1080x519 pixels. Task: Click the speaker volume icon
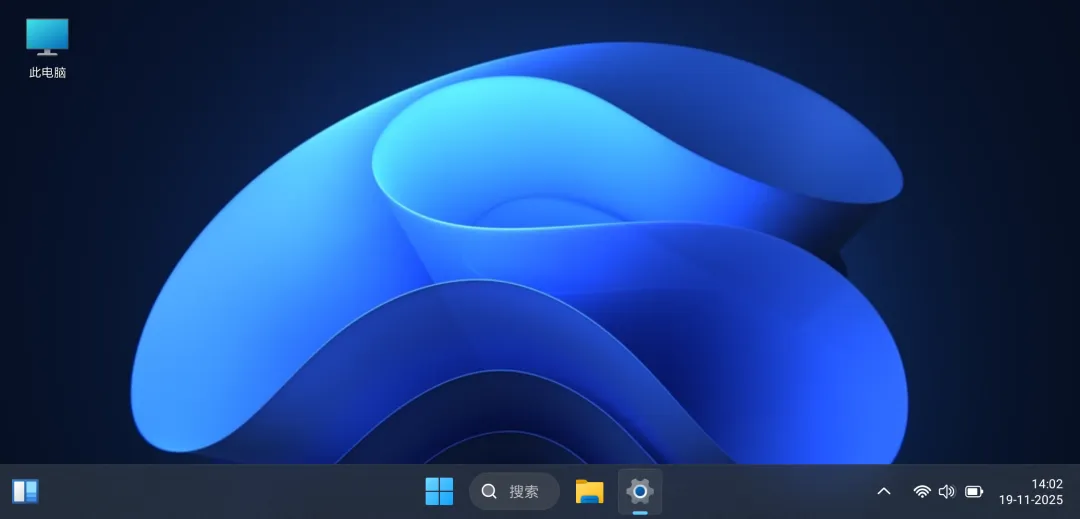[947, 491]
